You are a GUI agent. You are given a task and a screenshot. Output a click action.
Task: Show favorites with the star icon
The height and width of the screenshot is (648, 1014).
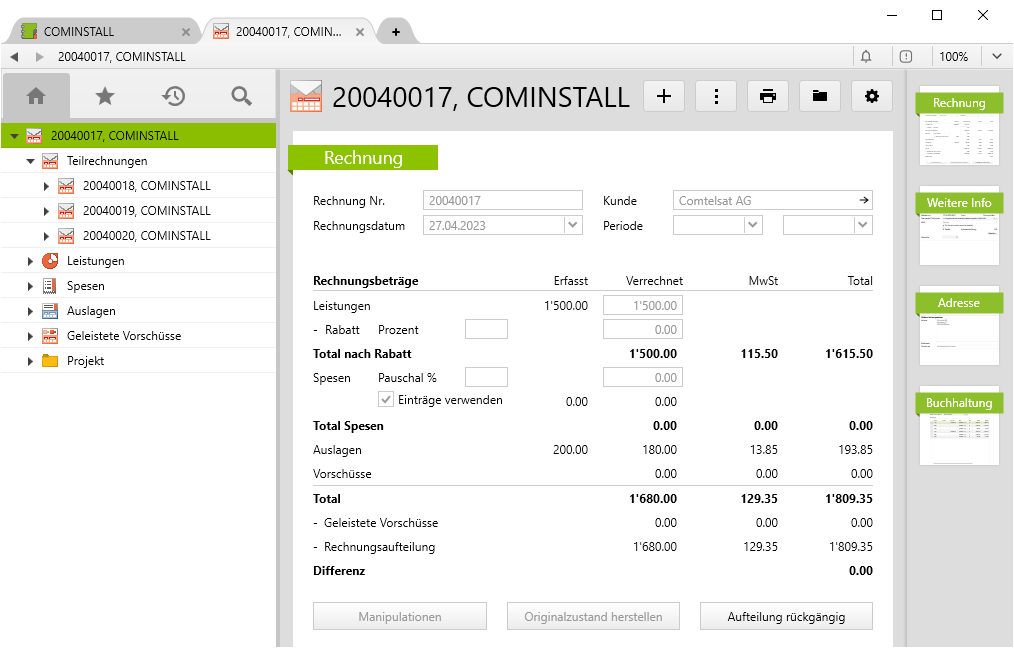(105, 96)
